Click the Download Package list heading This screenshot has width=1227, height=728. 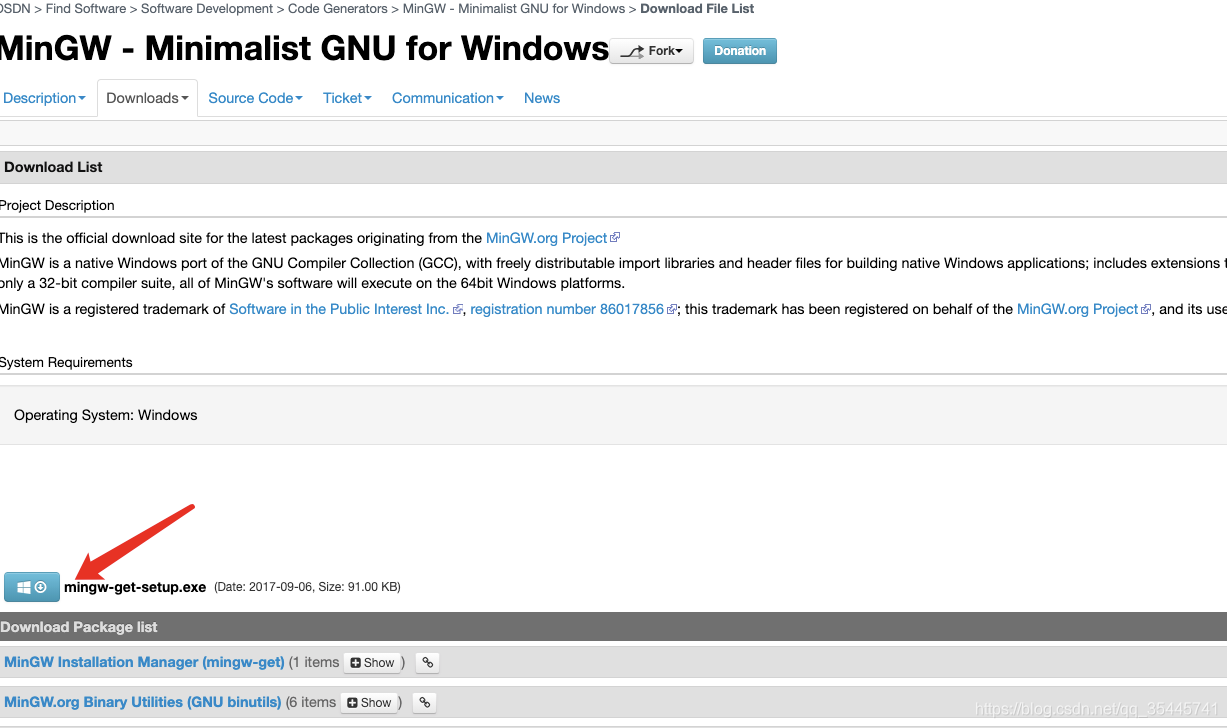pyautogui.click(x=79, y=627)
